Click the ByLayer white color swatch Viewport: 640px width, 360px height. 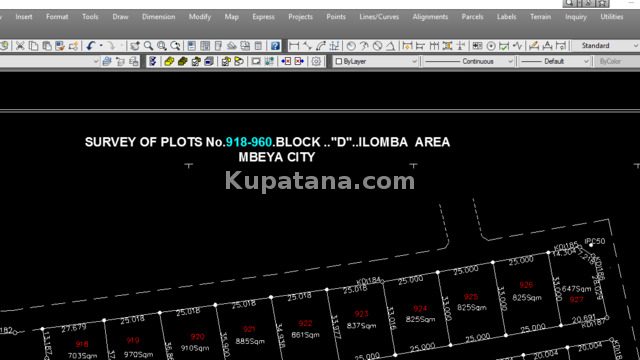[x=339, y=61]
